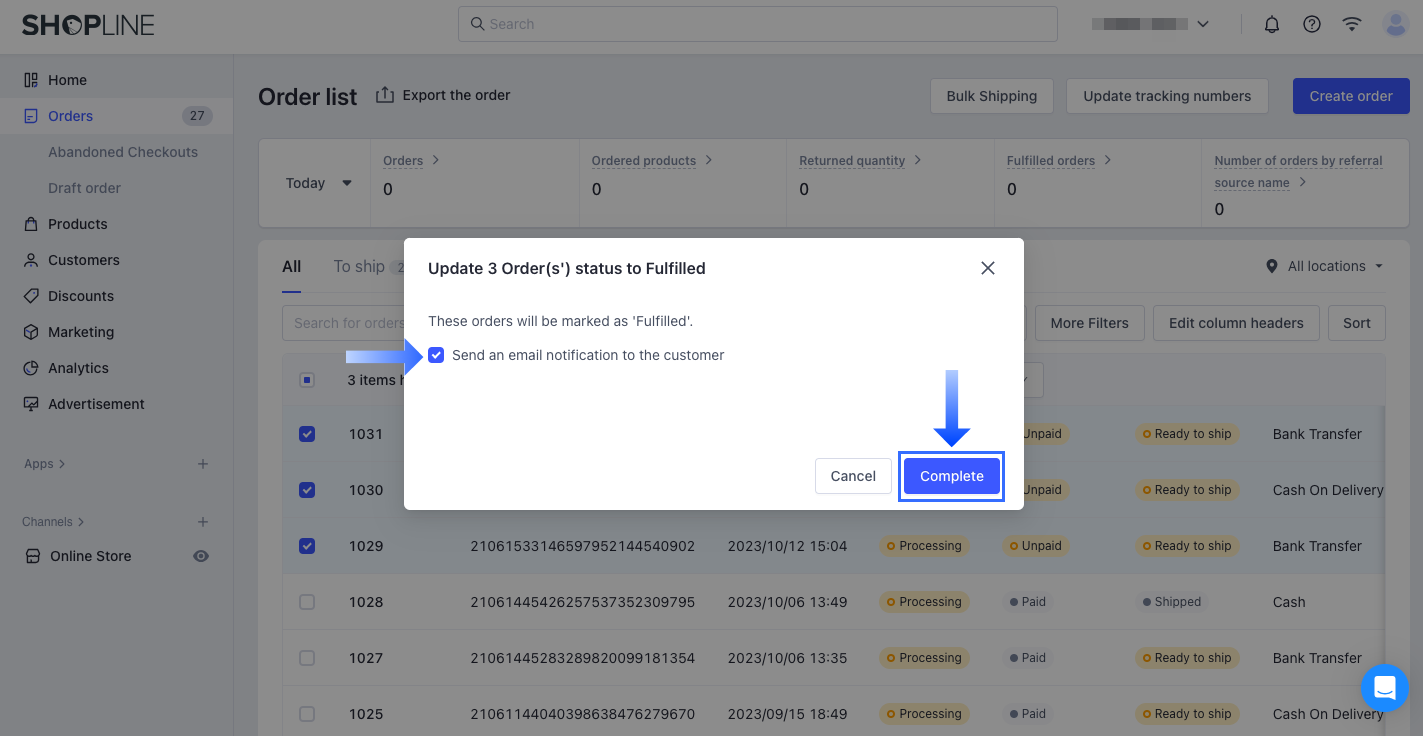The width and height of the screenshot is (1423, 736).
Task: Add a new sales channel with plus icon
Action: [x=203, y=522]
